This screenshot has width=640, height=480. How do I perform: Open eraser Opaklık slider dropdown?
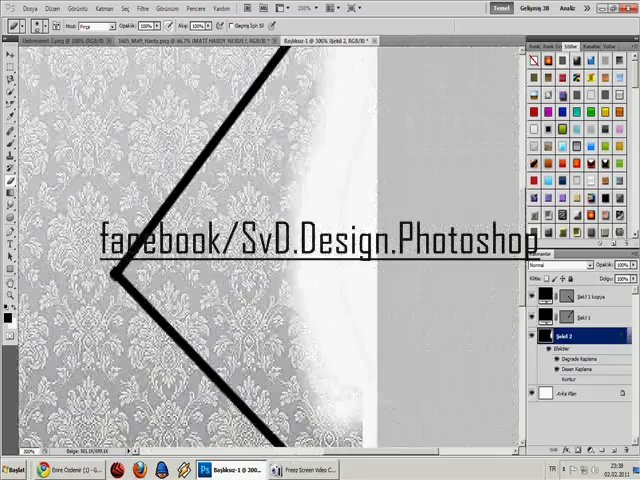[x=157, y=26]
